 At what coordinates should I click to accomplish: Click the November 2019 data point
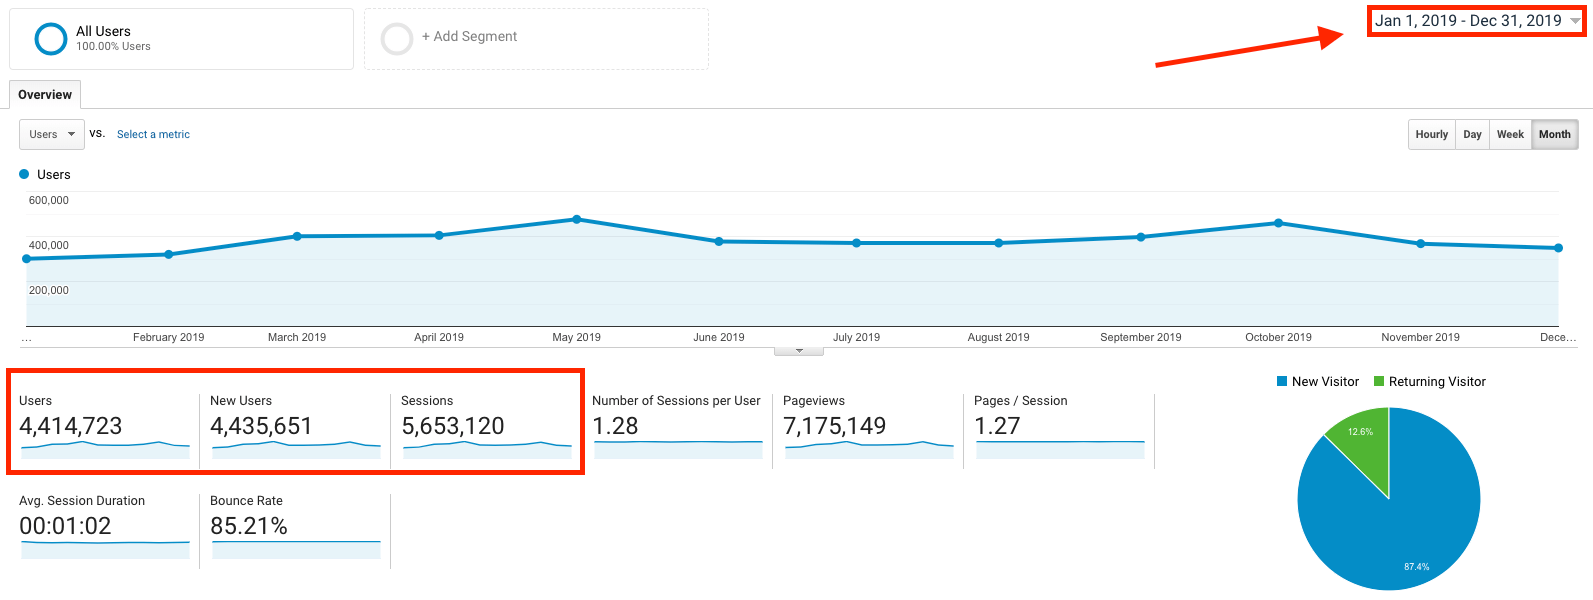(x=1421, y=244)
